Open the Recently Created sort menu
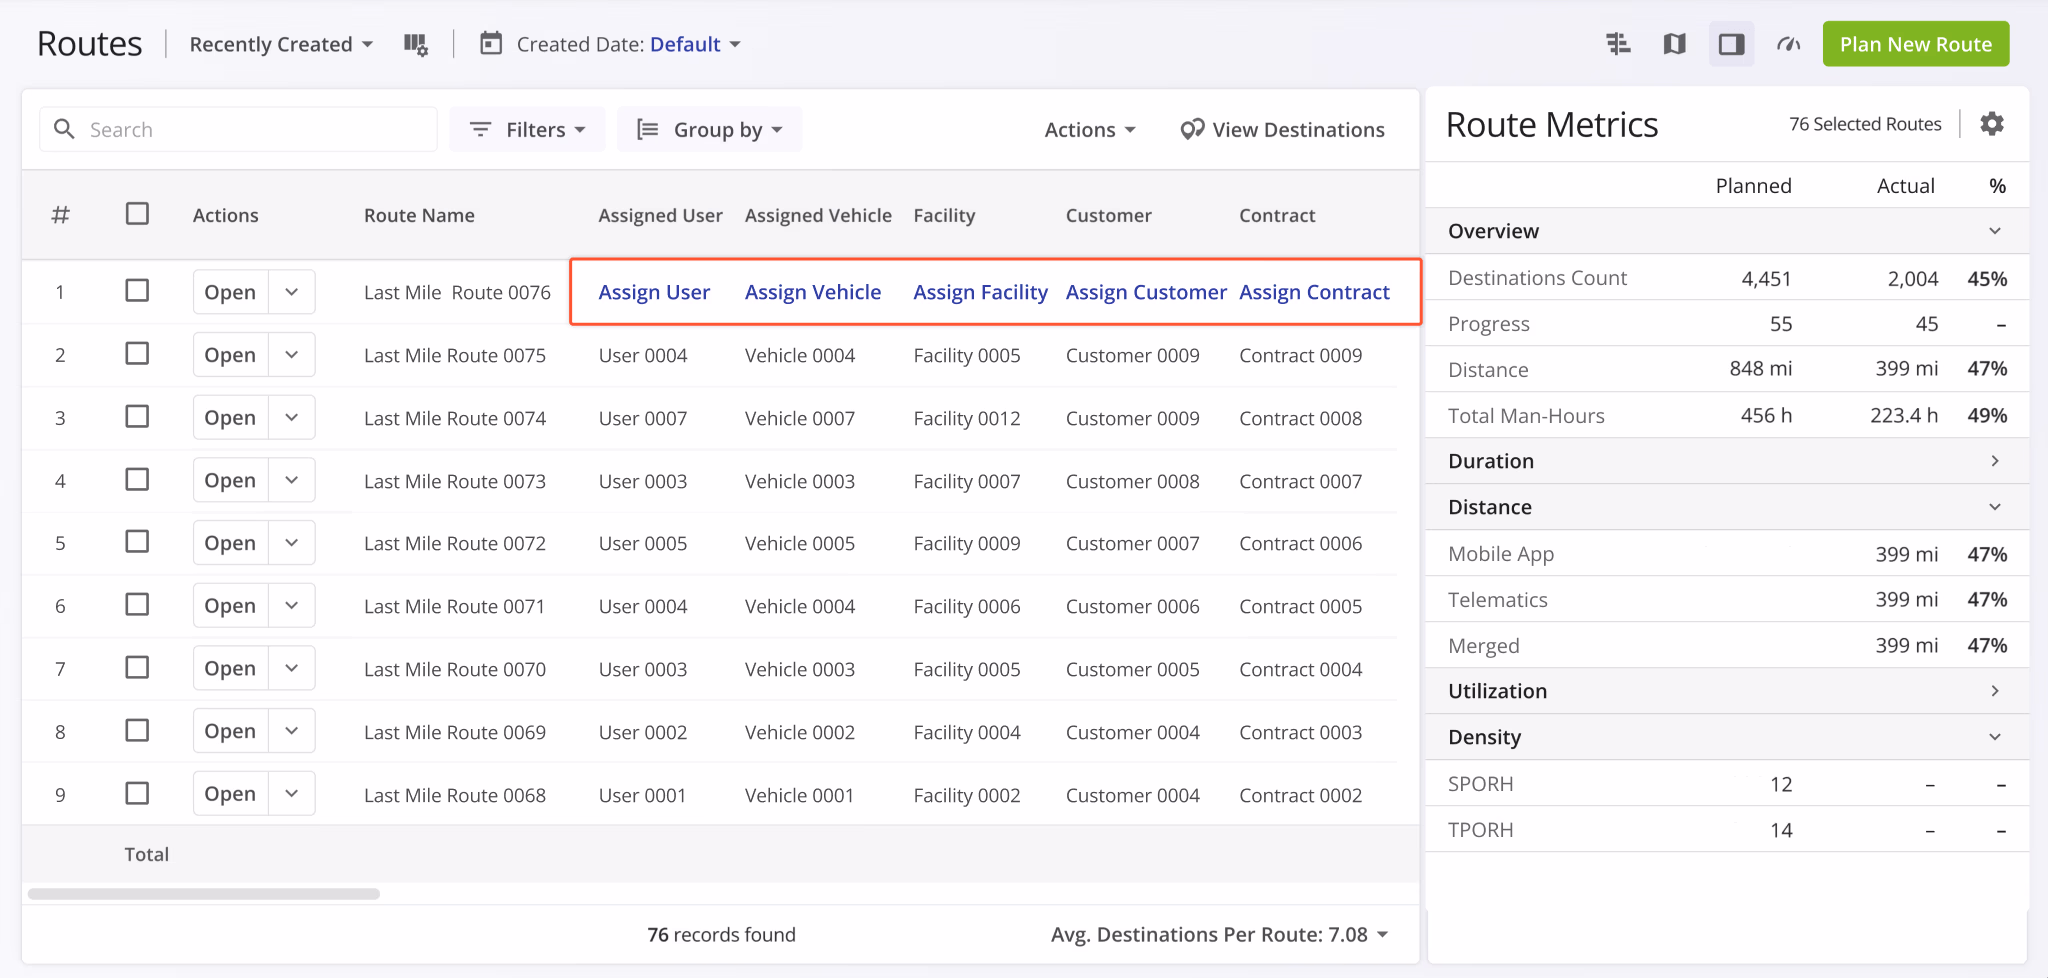Viewport: 2048px width, 978px height. 280,43
